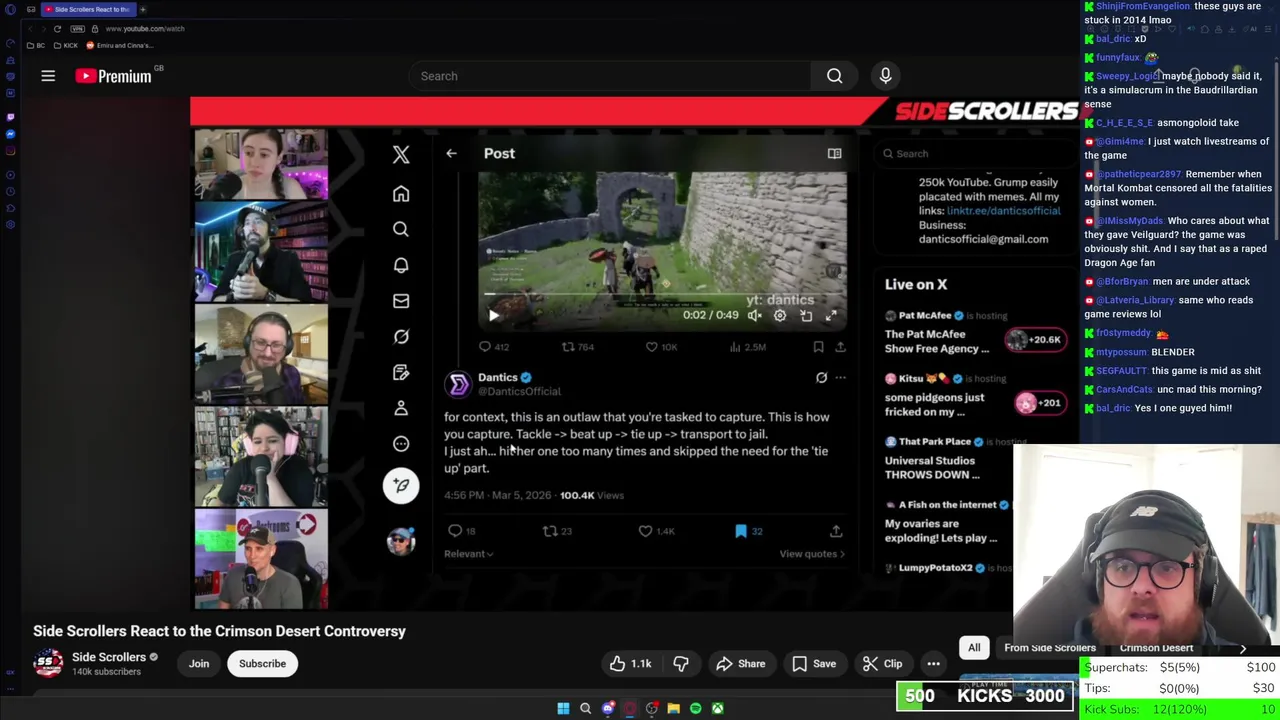1280x720 pixels.
Task: Select From Side Scrollers chip
Action: pyautogui.click(x=1050, y=648)
